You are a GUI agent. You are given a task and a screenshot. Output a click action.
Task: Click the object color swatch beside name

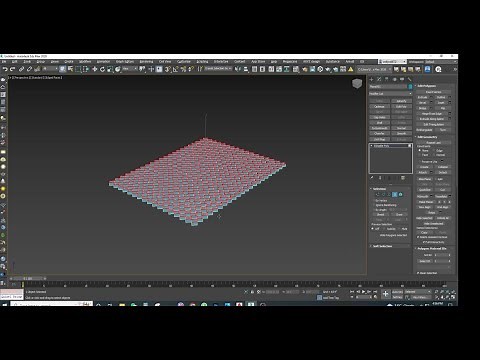[x=410, y=87]
